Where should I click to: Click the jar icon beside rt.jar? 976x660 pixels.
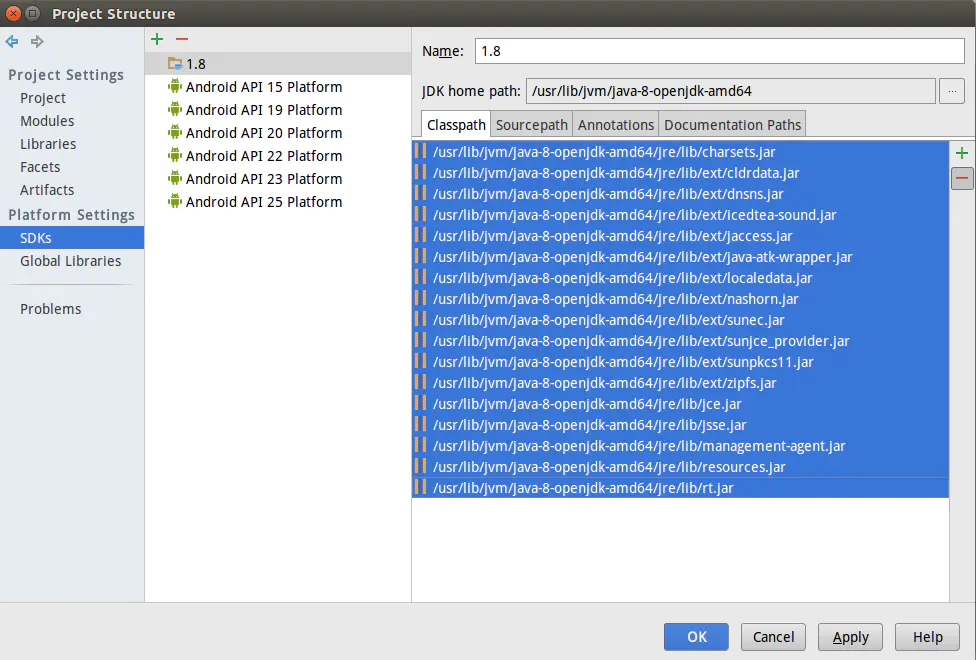coord(421,488)
